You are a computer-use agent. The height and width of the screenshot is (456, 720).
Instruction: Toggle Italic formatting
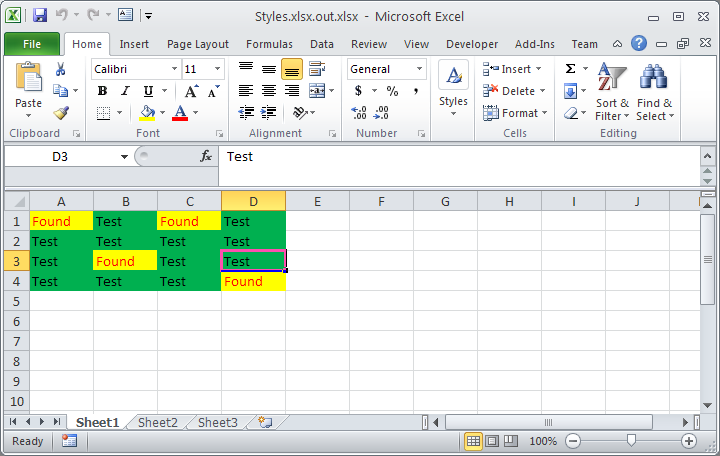[x=125, y=91]
